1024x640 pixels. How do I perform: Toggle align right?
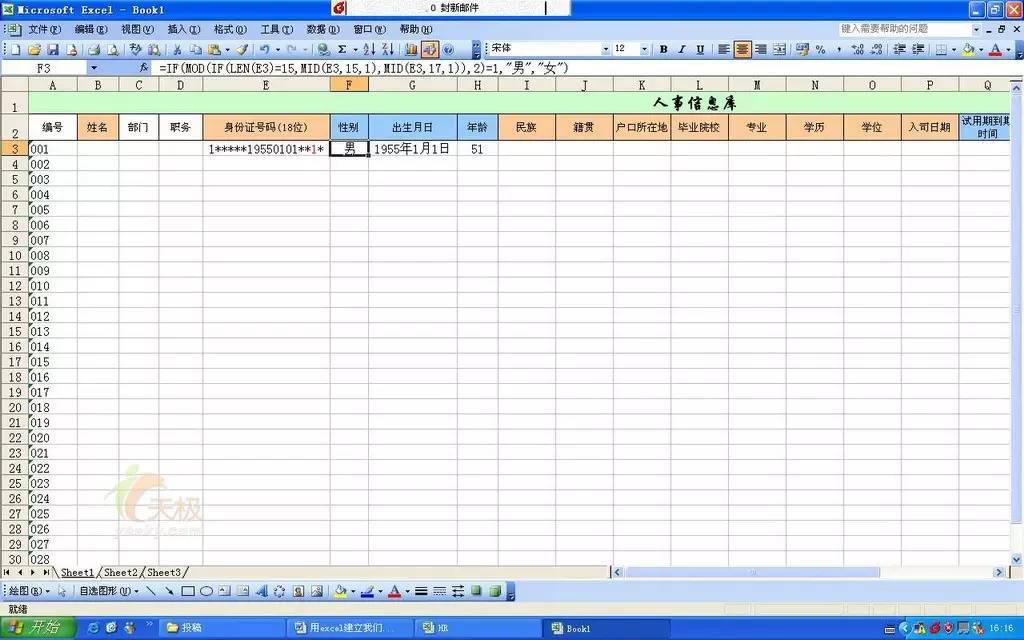[761, 50]
